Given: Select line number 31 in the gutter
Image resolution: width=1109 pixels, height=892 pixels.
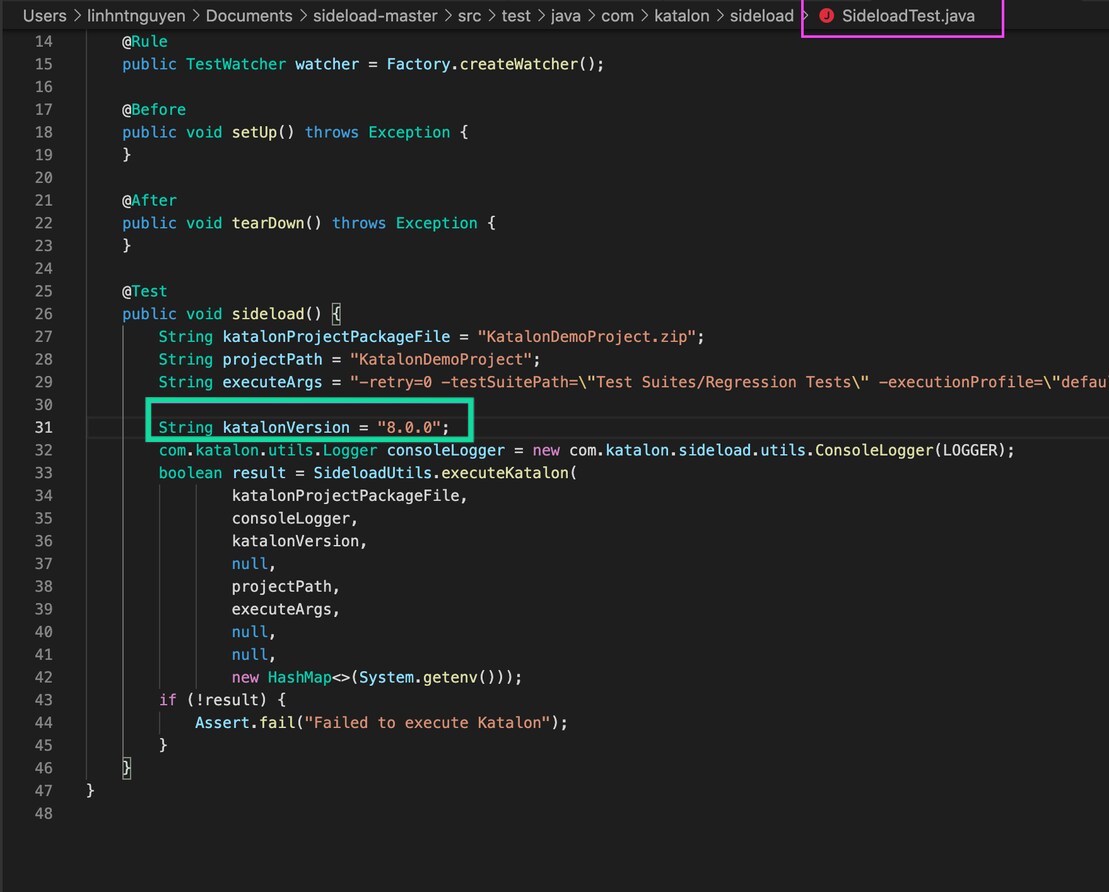Looking at the screenshot, I should [x=43, y=427].
